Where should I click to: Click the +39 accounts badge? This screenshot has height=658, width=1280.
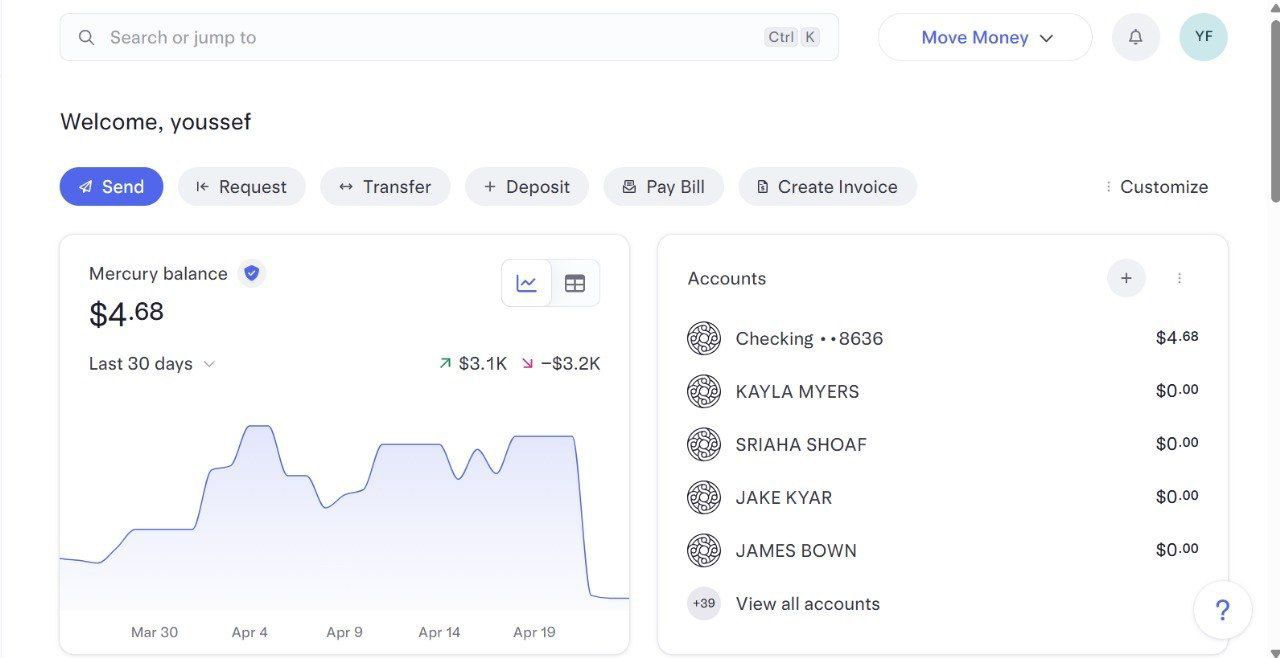[x=704, y=603]
